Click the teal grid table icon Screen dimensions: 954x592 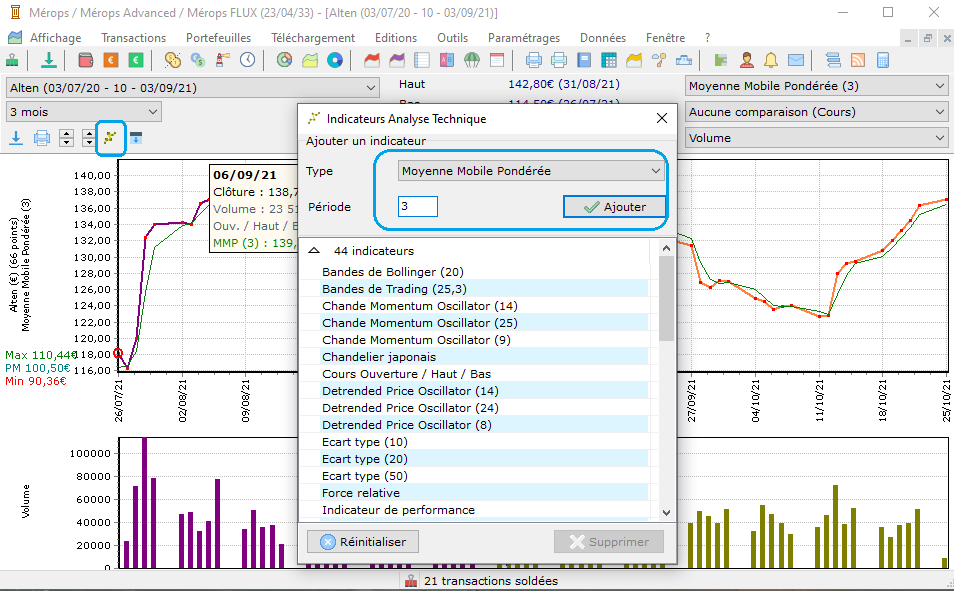pyautogui.click(x=608, y=60)
